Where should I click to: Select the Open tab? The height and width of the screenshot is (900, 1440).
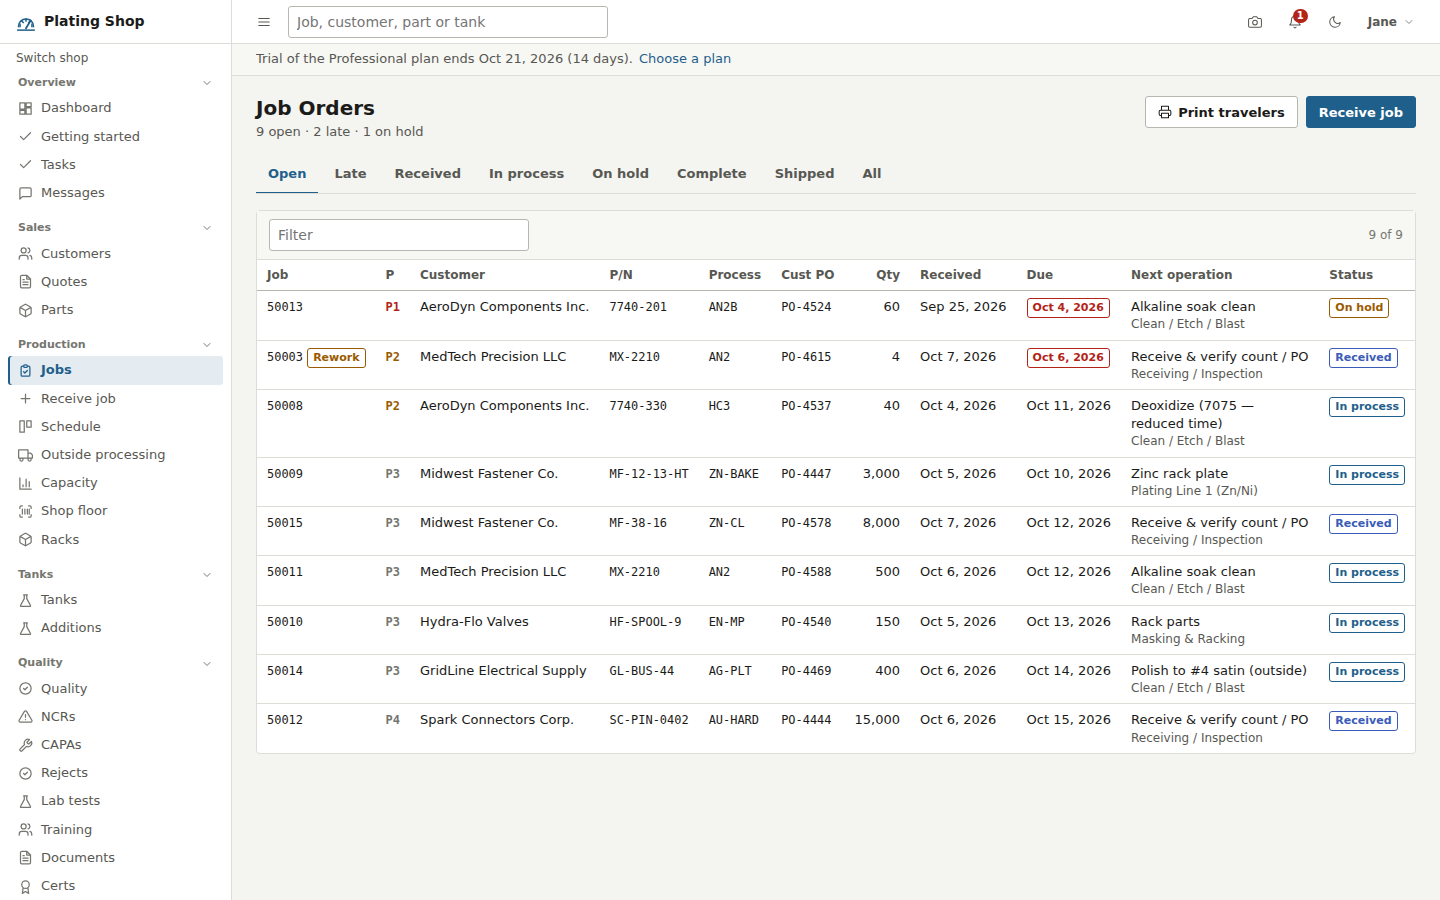pos(287,174)
